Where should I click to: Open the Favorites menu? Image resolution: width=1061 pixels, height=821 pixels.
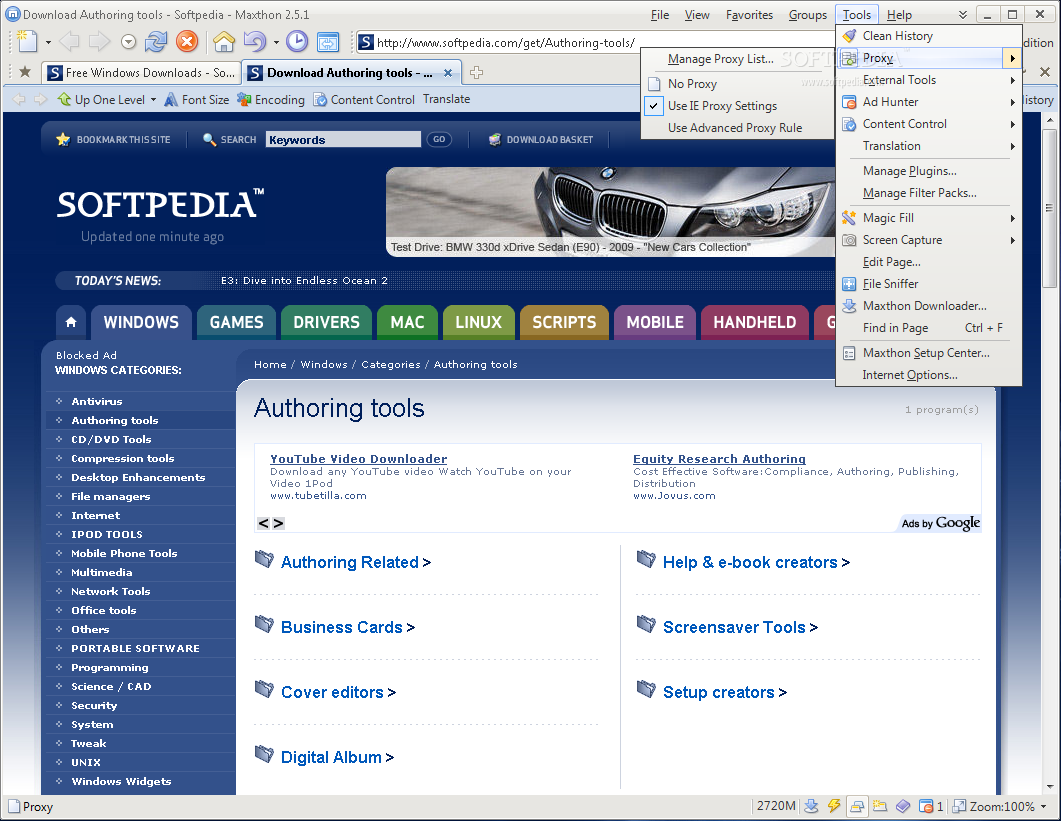(x=749, y=15)
